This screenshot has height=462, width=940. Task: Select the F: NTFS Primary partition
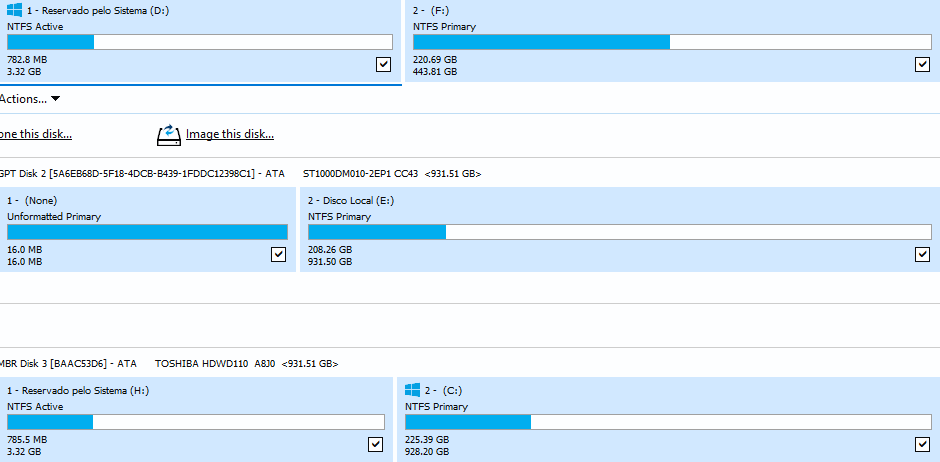point(673,41)
